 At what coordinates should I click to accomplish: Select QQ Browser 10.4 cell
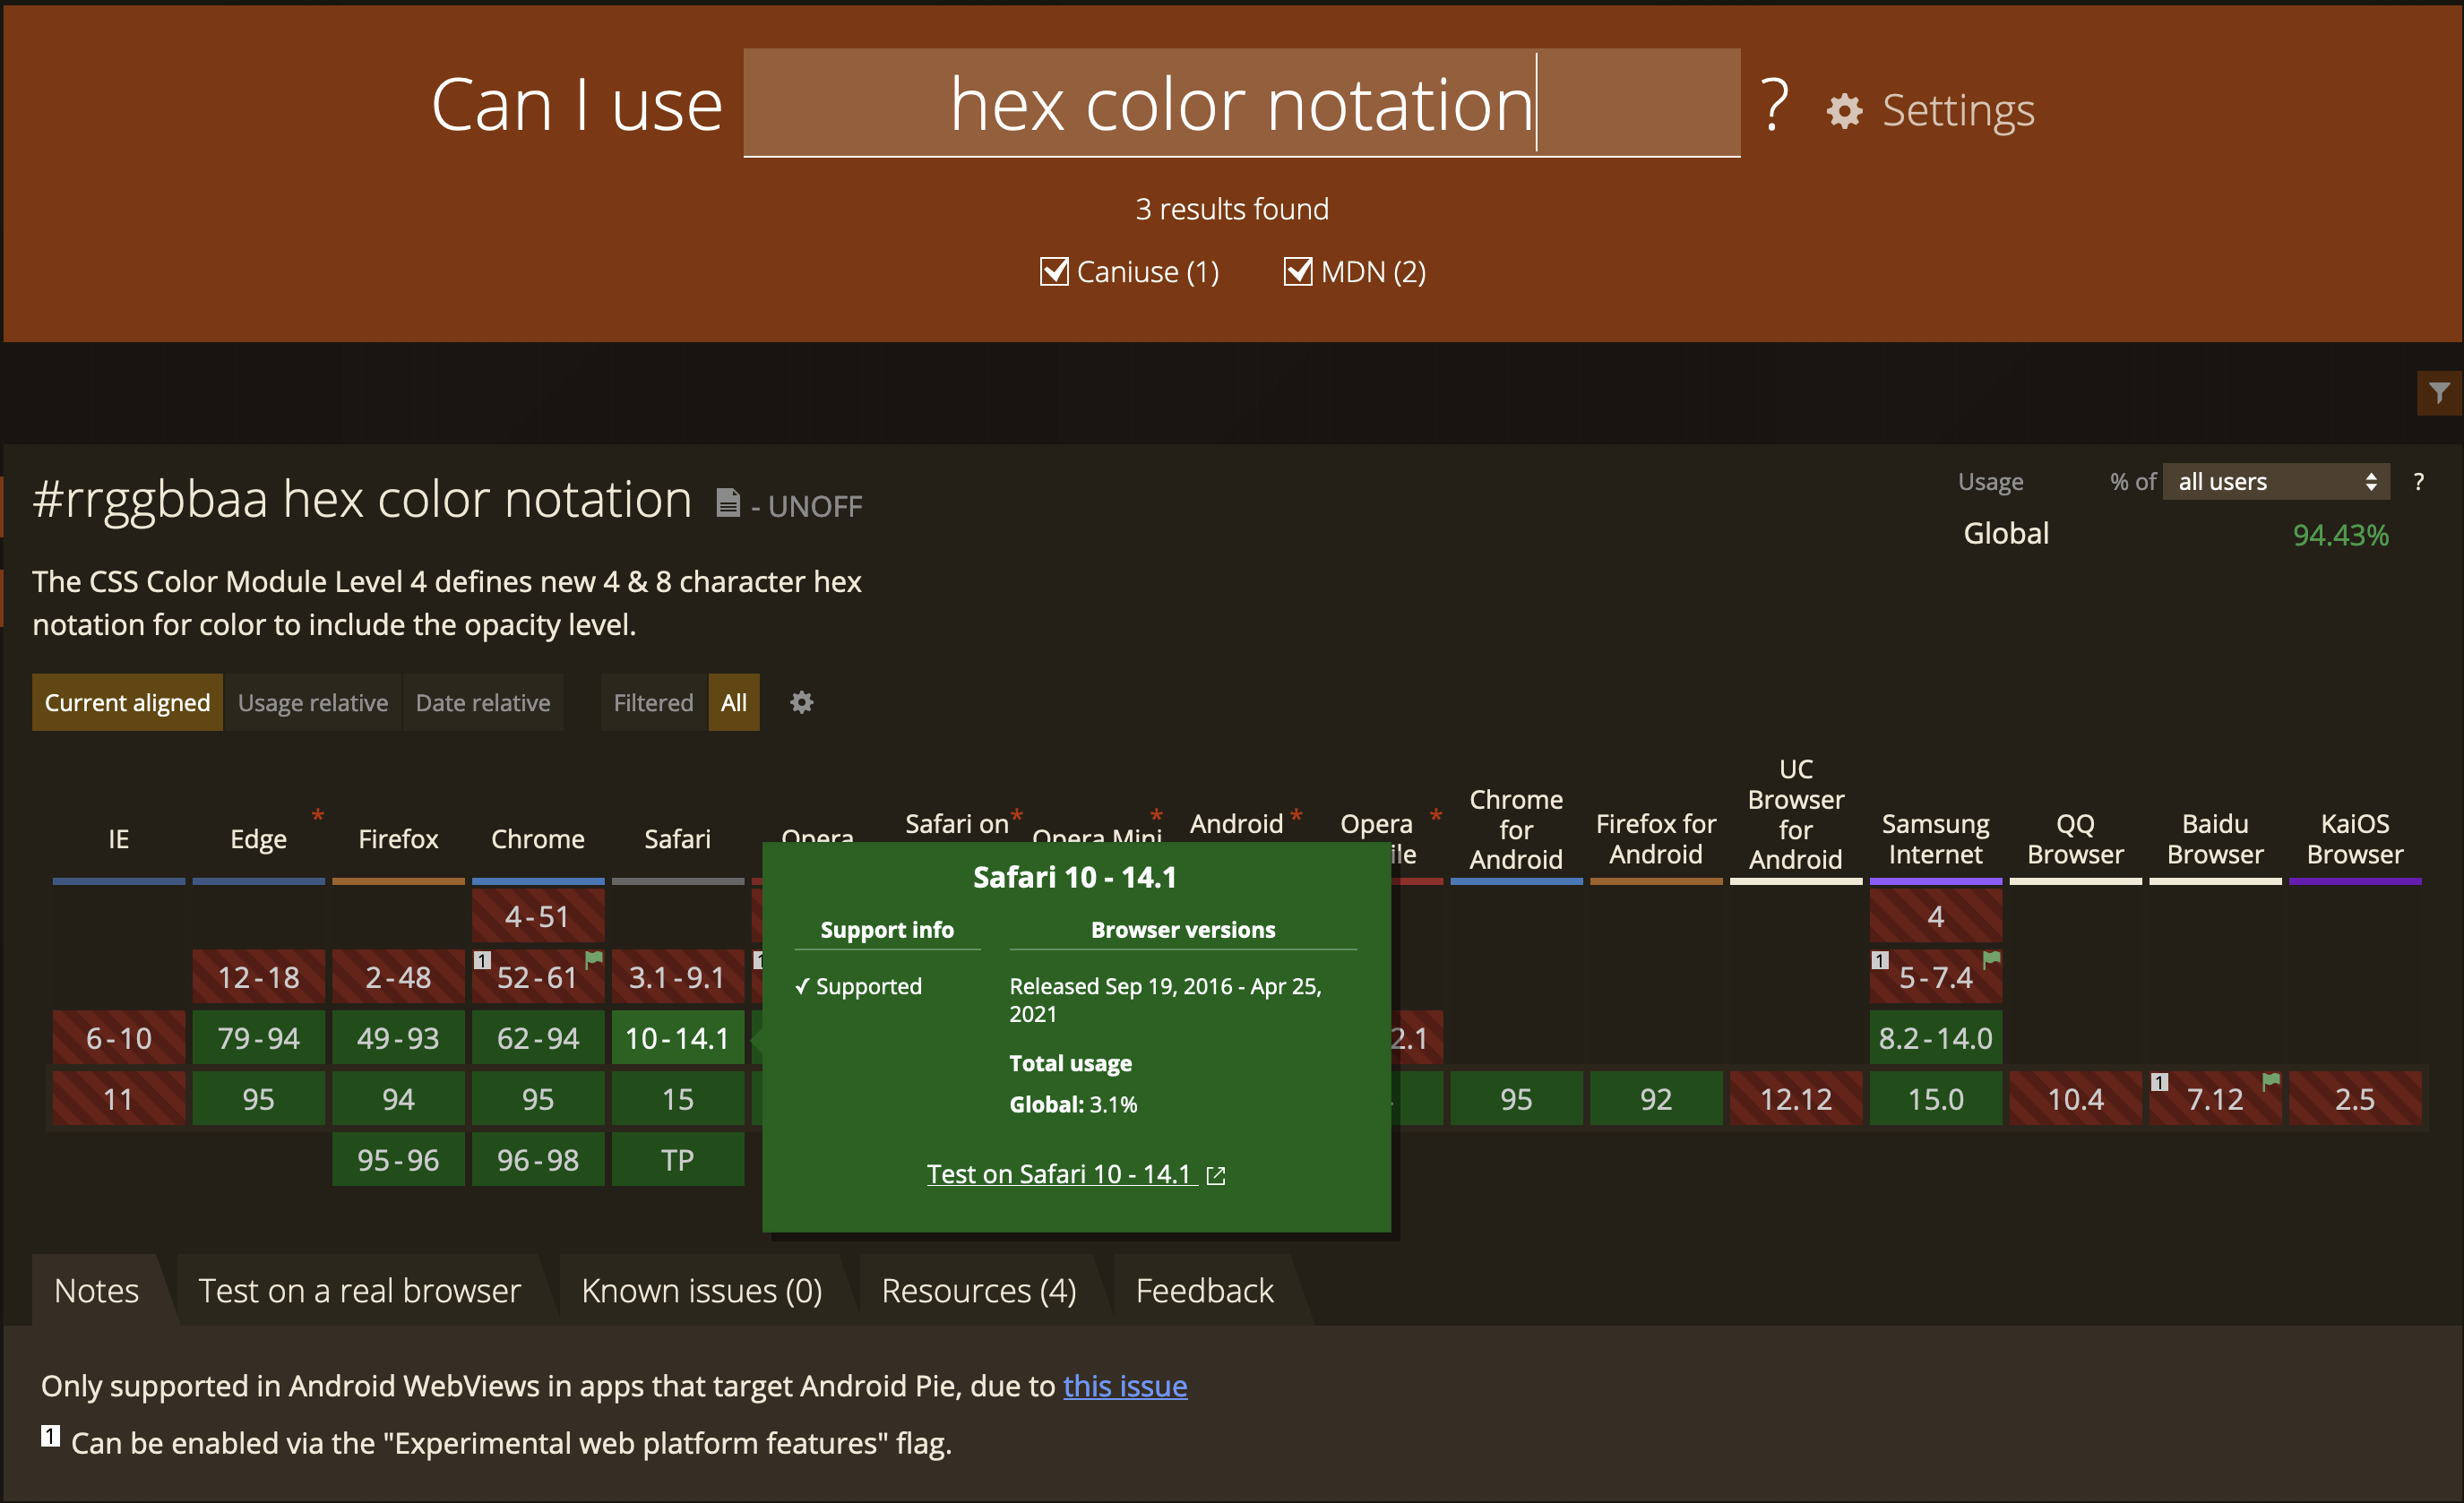point(2076,1099)
